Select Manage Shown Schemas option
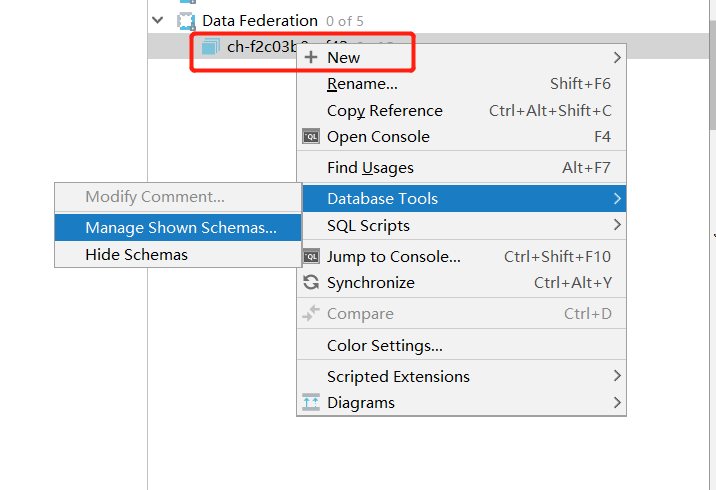716x490 pixels. point(181,228)
